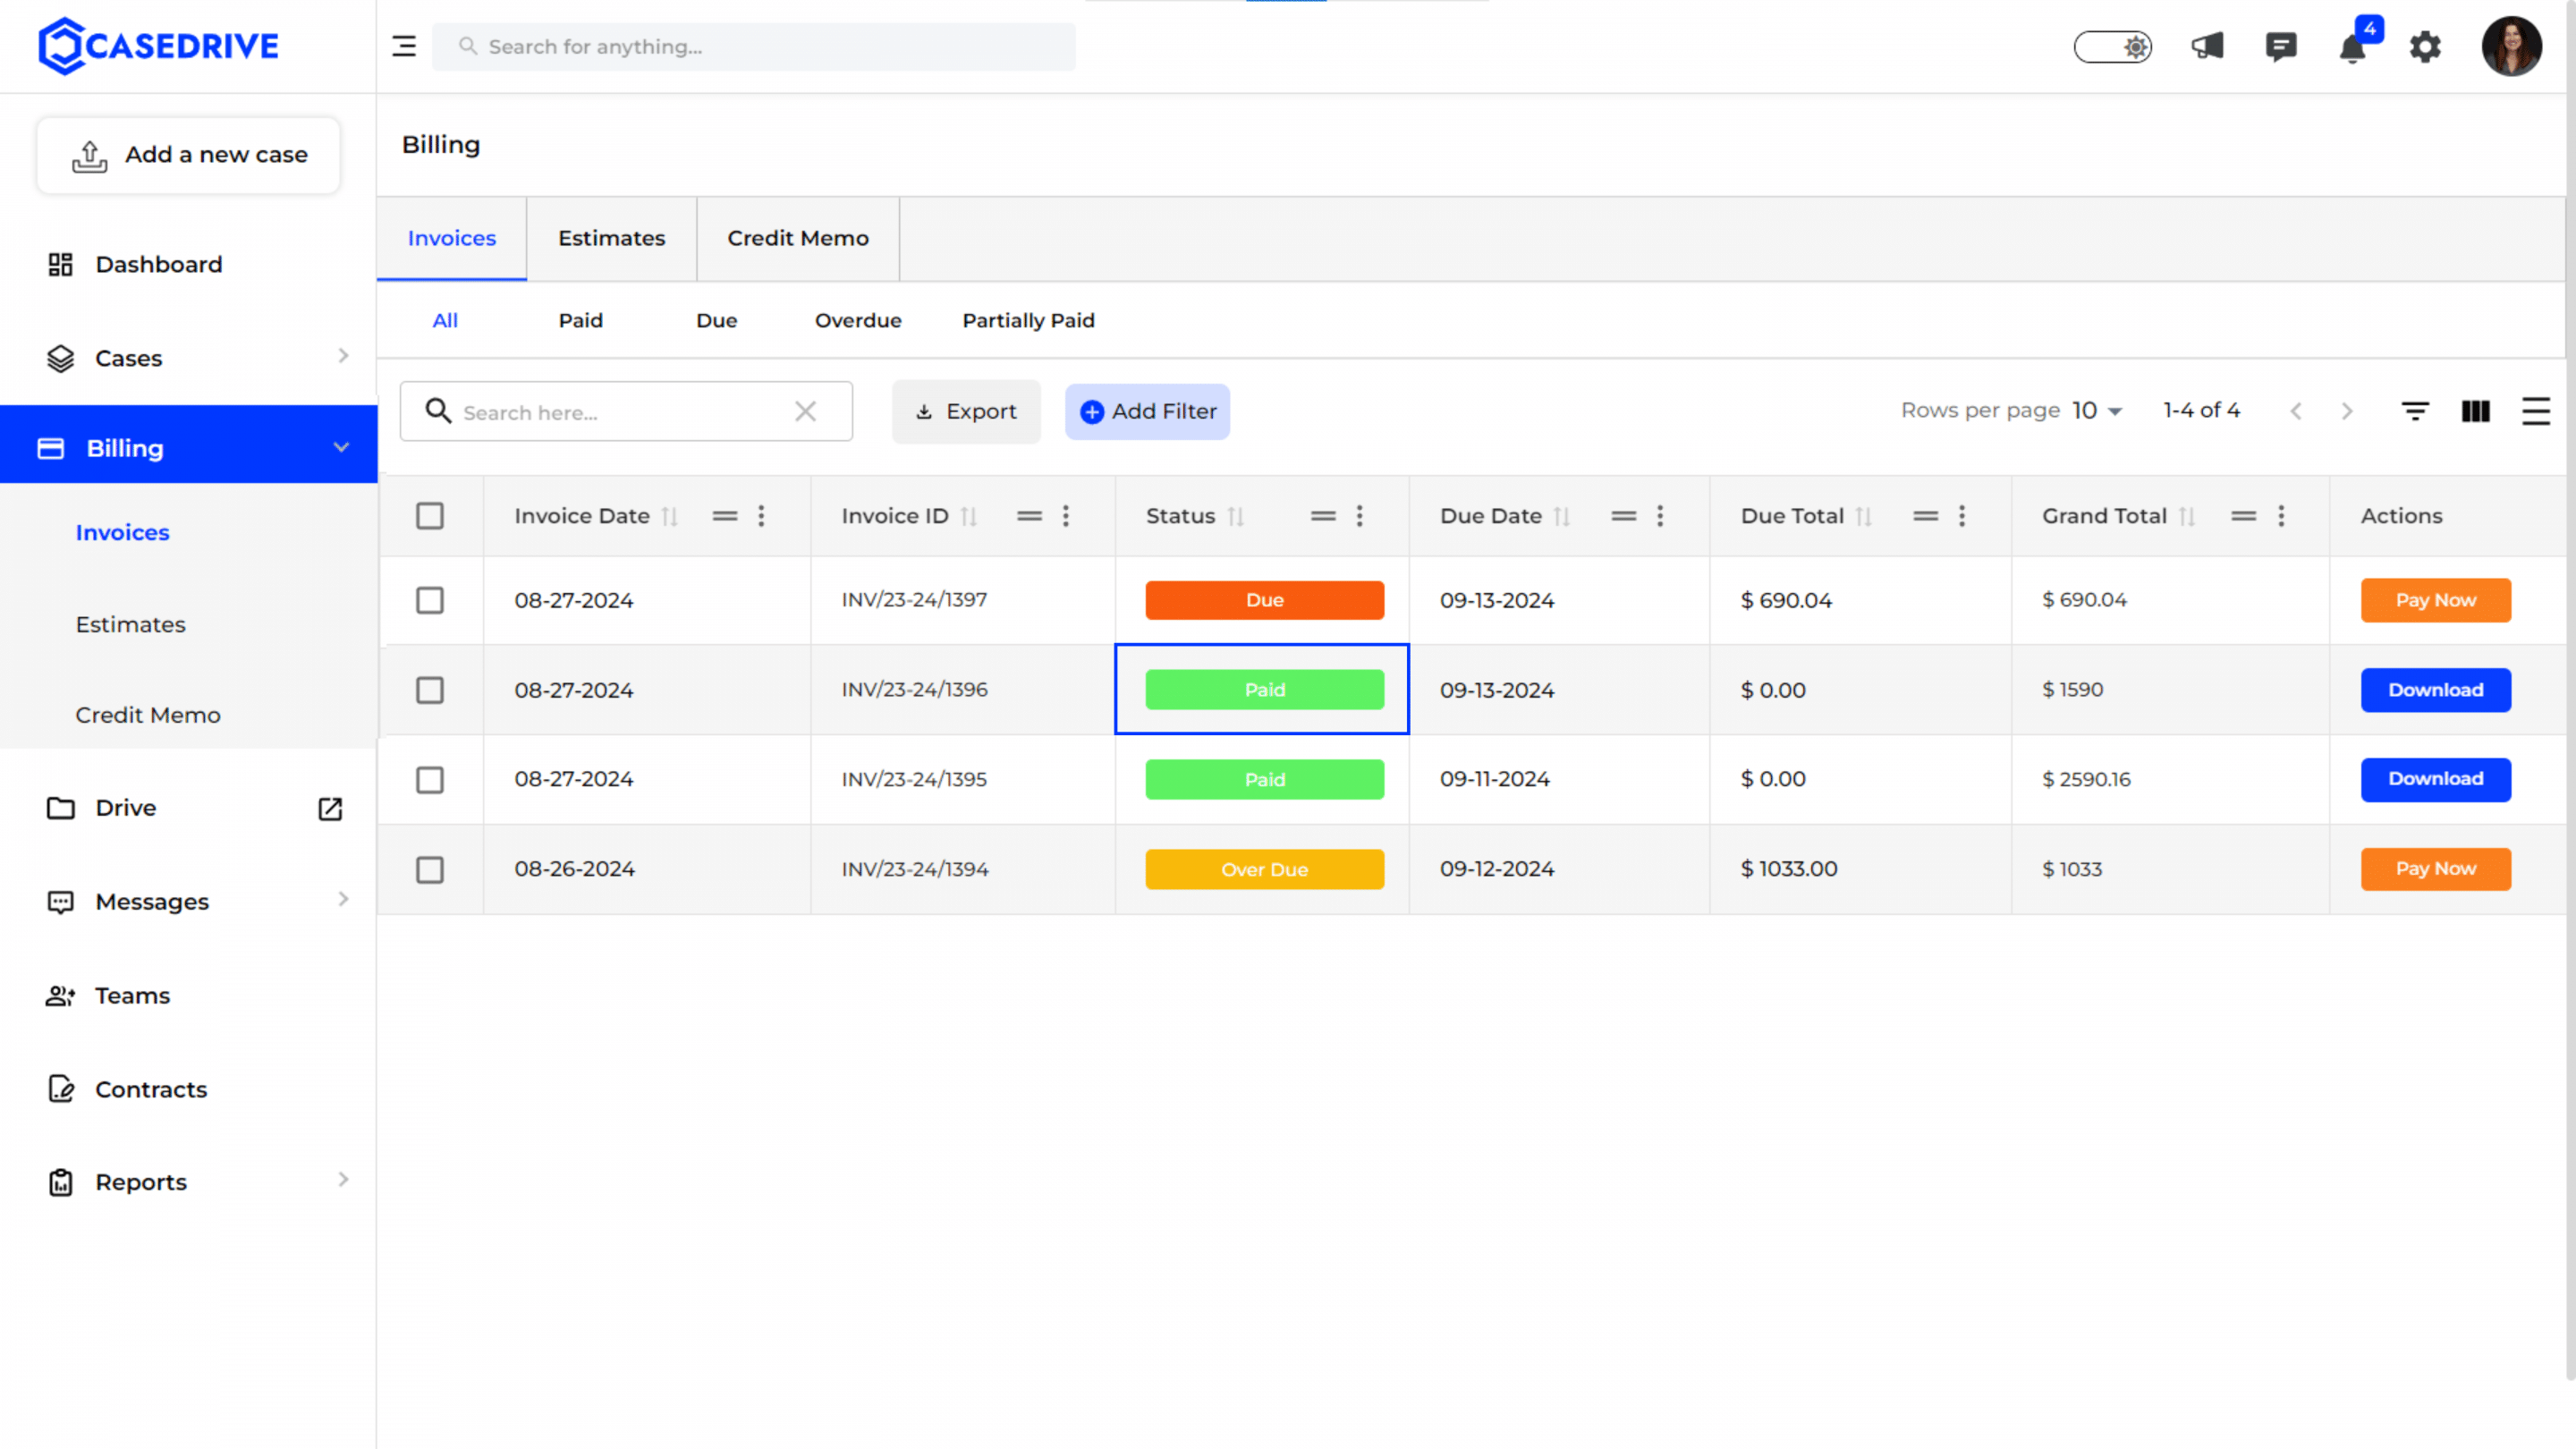Screen dimensions: 2576x1449
Task: Open Invoice ID column options menu
Action: (x=1066, y=516)
